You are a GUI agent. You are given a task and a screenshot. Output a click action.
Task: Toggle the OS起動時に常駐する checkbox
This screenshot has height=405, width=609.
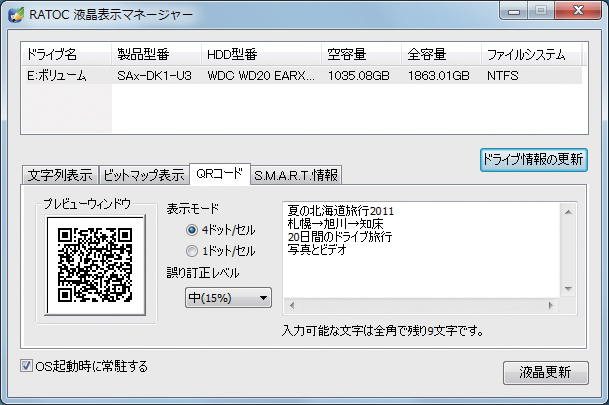coord(26,365)
